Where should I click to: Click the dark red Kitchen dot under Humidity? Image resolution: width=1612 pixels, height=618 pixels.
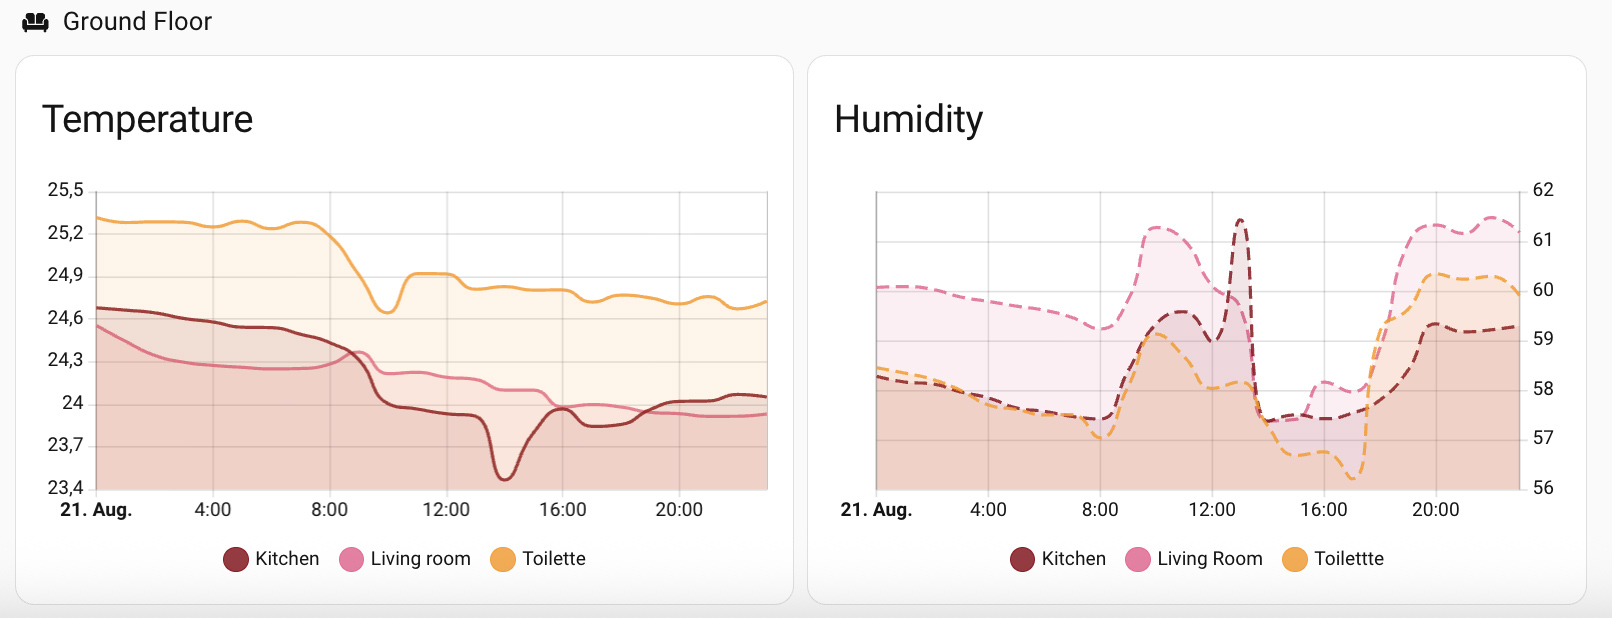click(x=1022, y=560)
